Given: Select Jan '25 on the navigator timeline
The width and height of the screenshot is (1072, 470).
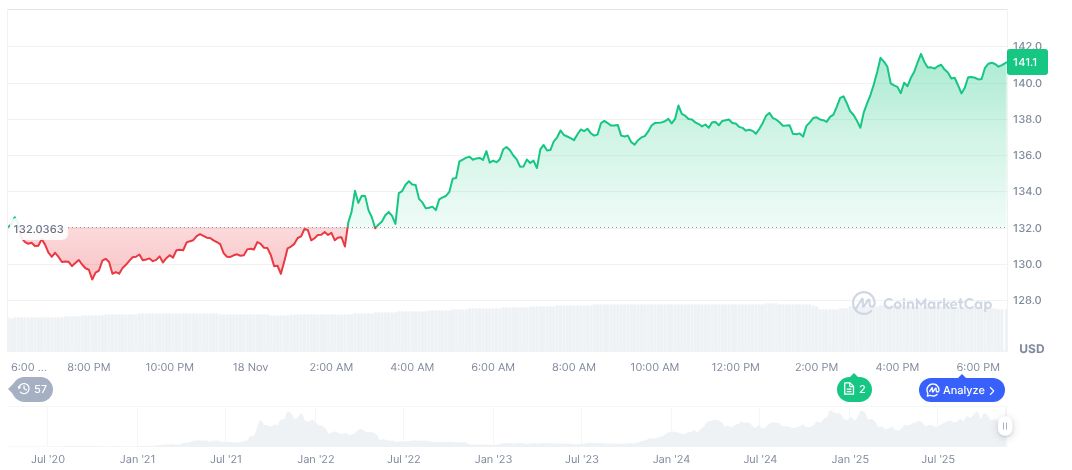Looking at the screenshot, I should 850,459.
